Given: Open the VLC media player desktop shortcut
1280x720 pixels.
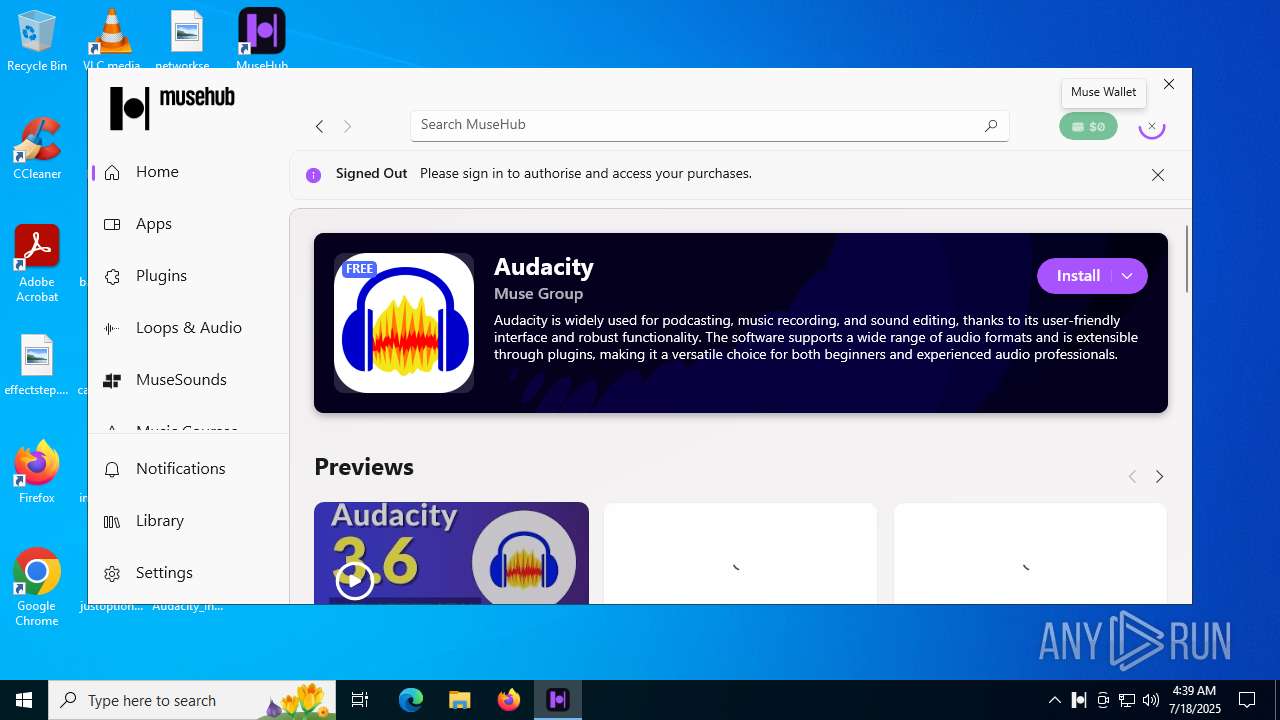Looking at the screenshot, I should [x=112, y=39].
